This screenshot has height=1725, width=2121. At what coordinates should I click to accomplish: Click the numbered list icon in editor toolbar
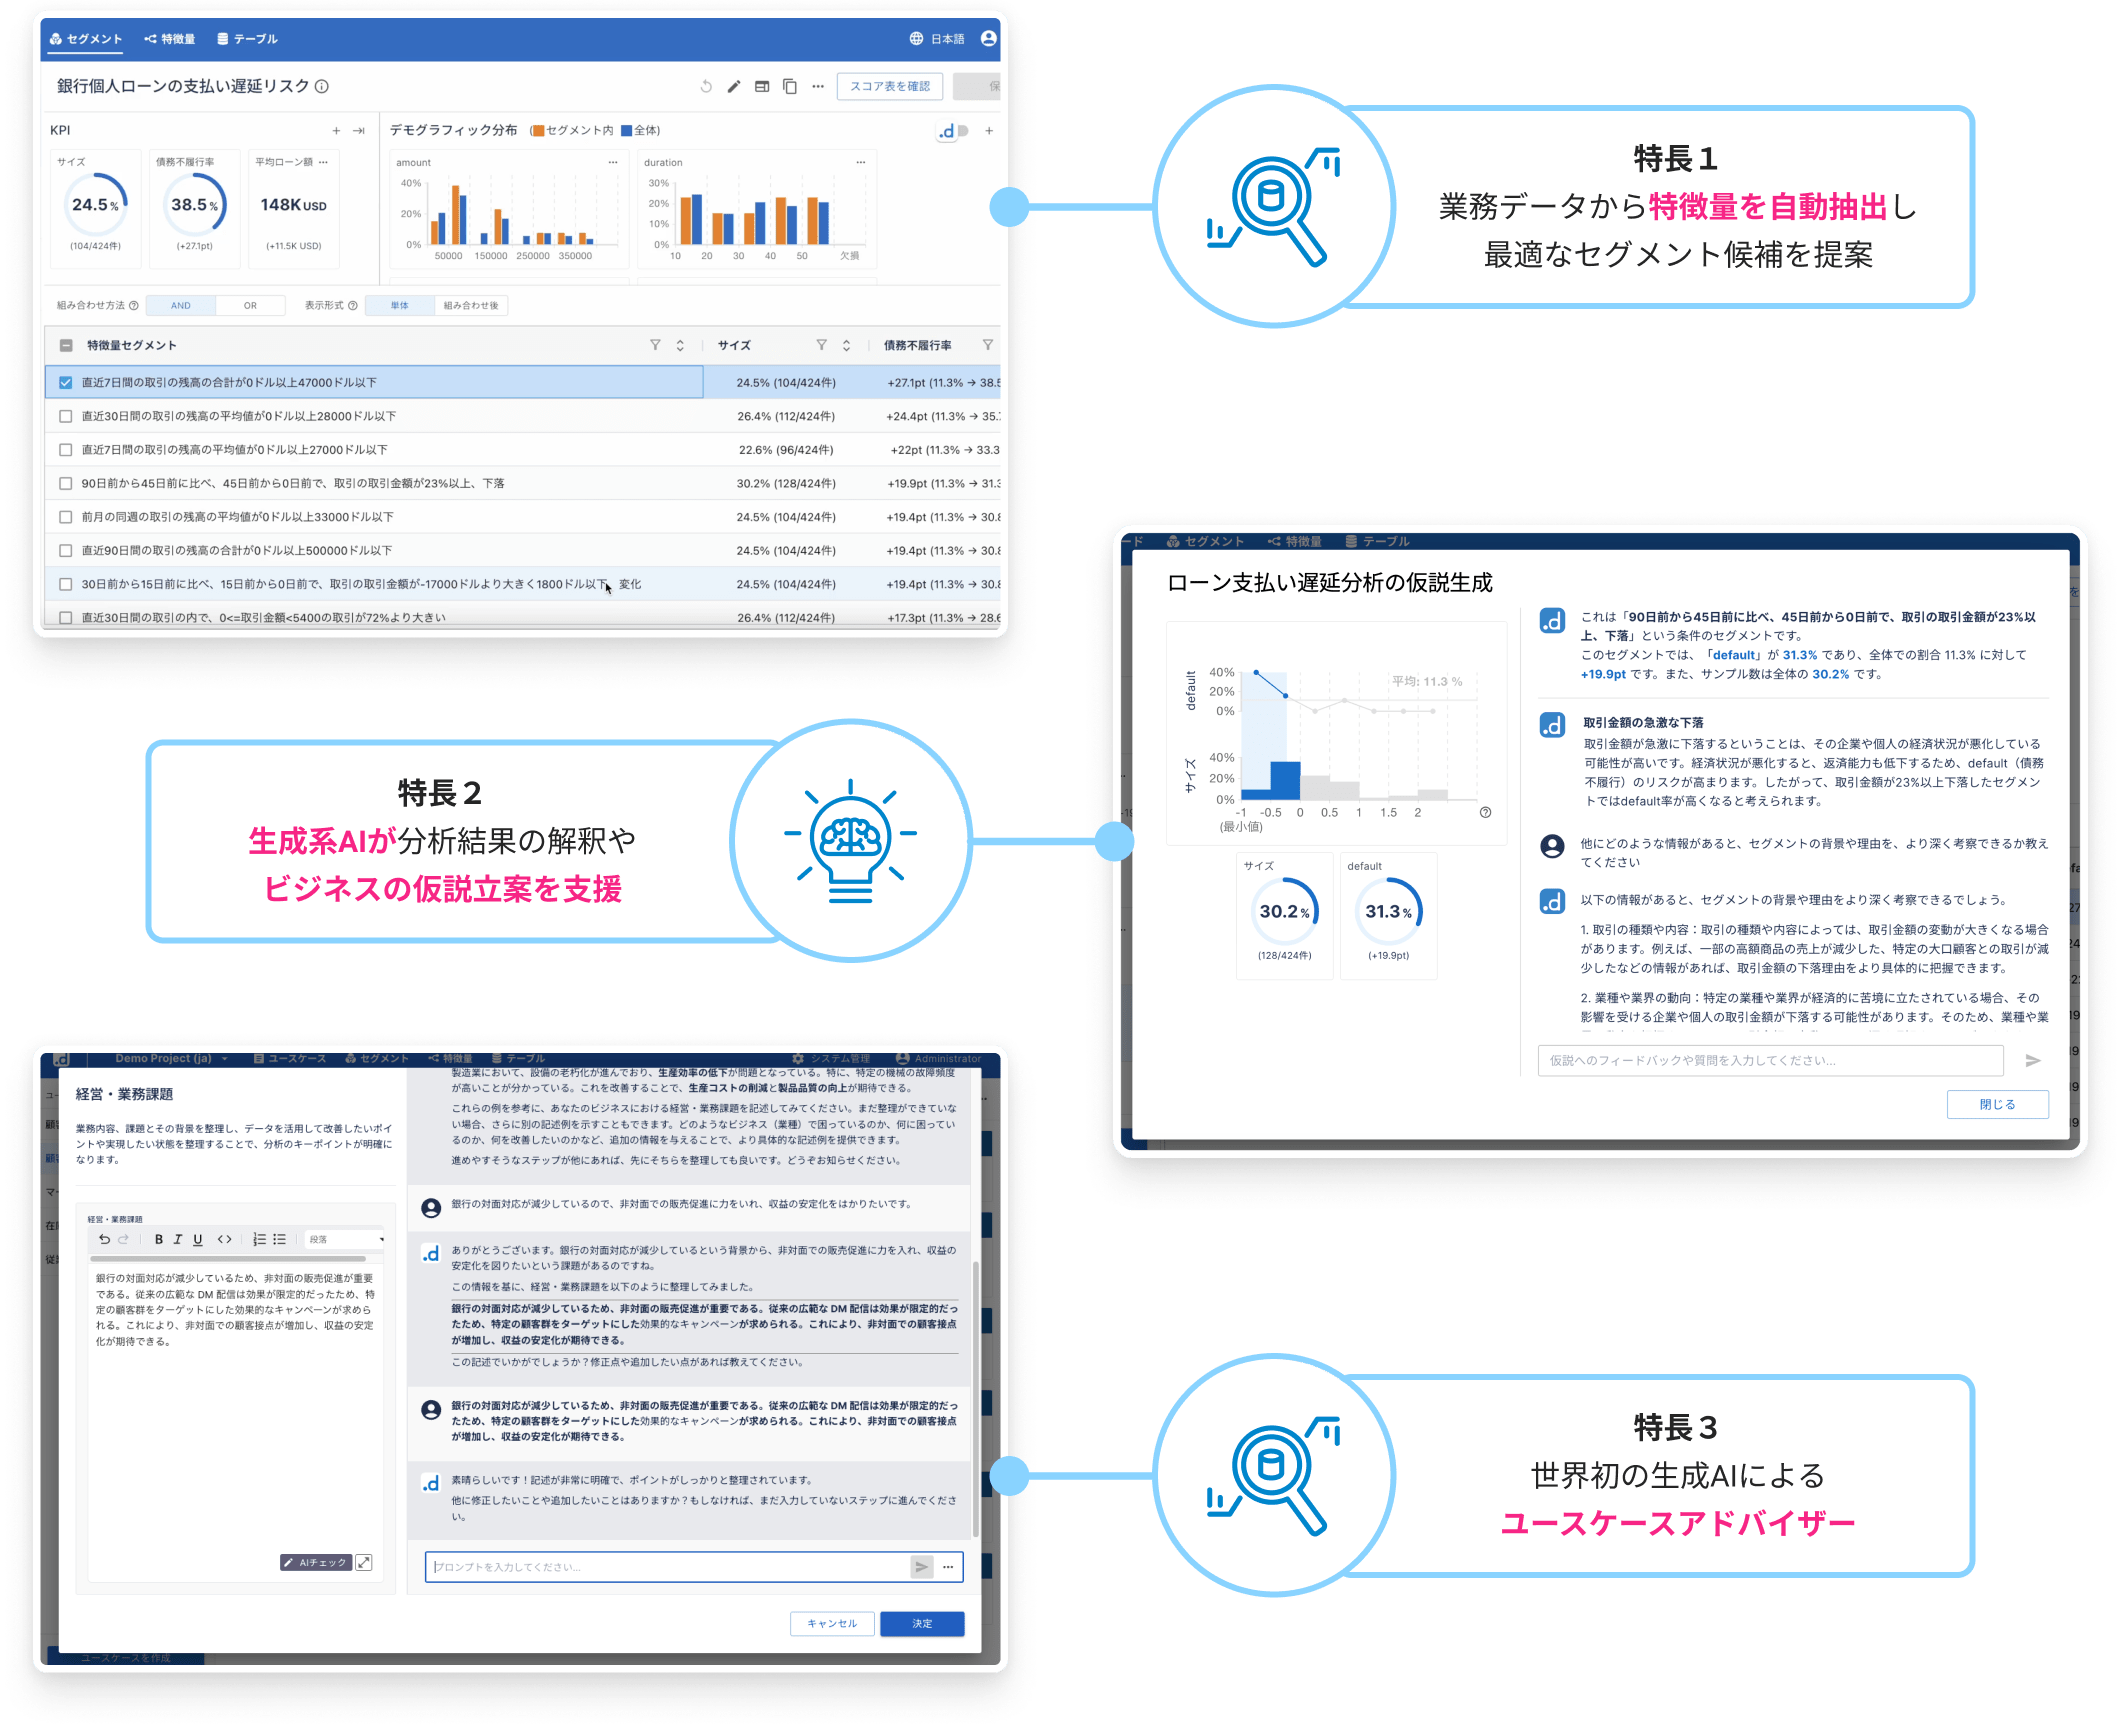coord(259,1240)
